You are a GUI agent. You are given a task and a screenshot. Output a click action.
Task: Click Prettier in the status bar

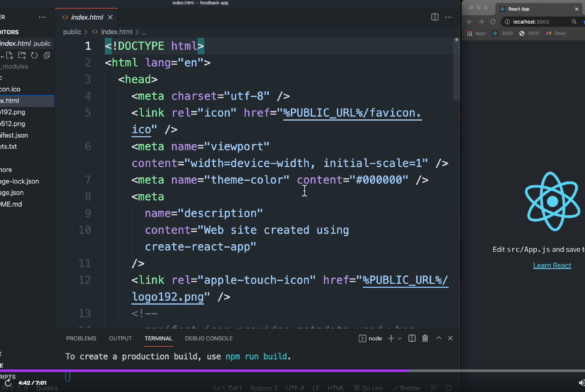407,388
